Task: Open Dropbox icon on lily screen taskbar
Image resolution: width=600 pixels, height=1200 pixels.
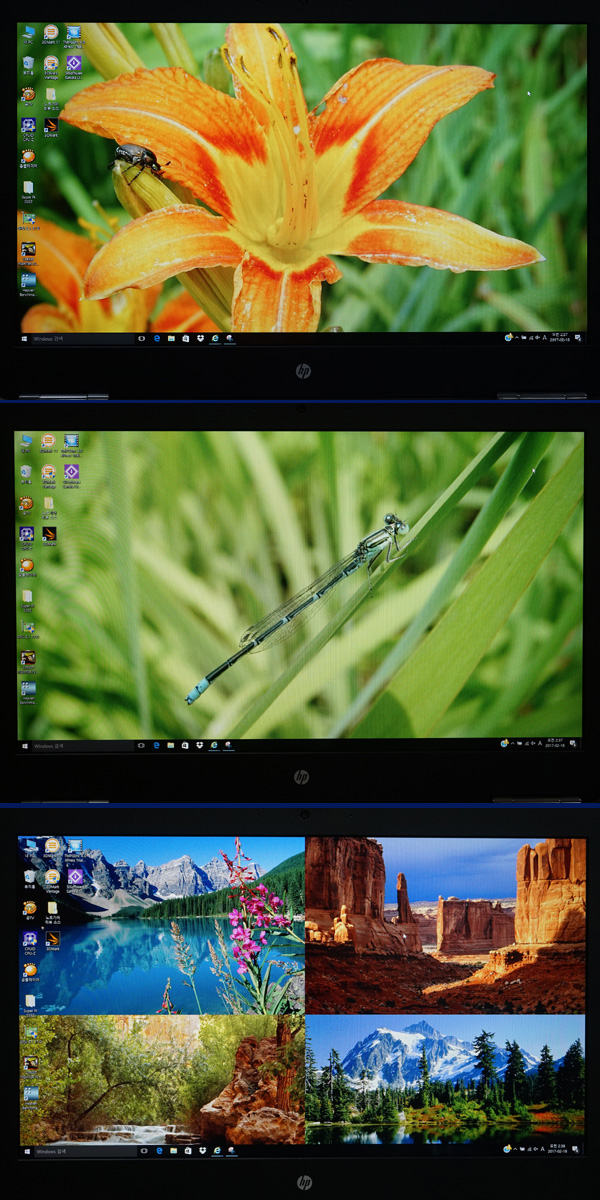Action: (x=200, y=339)
